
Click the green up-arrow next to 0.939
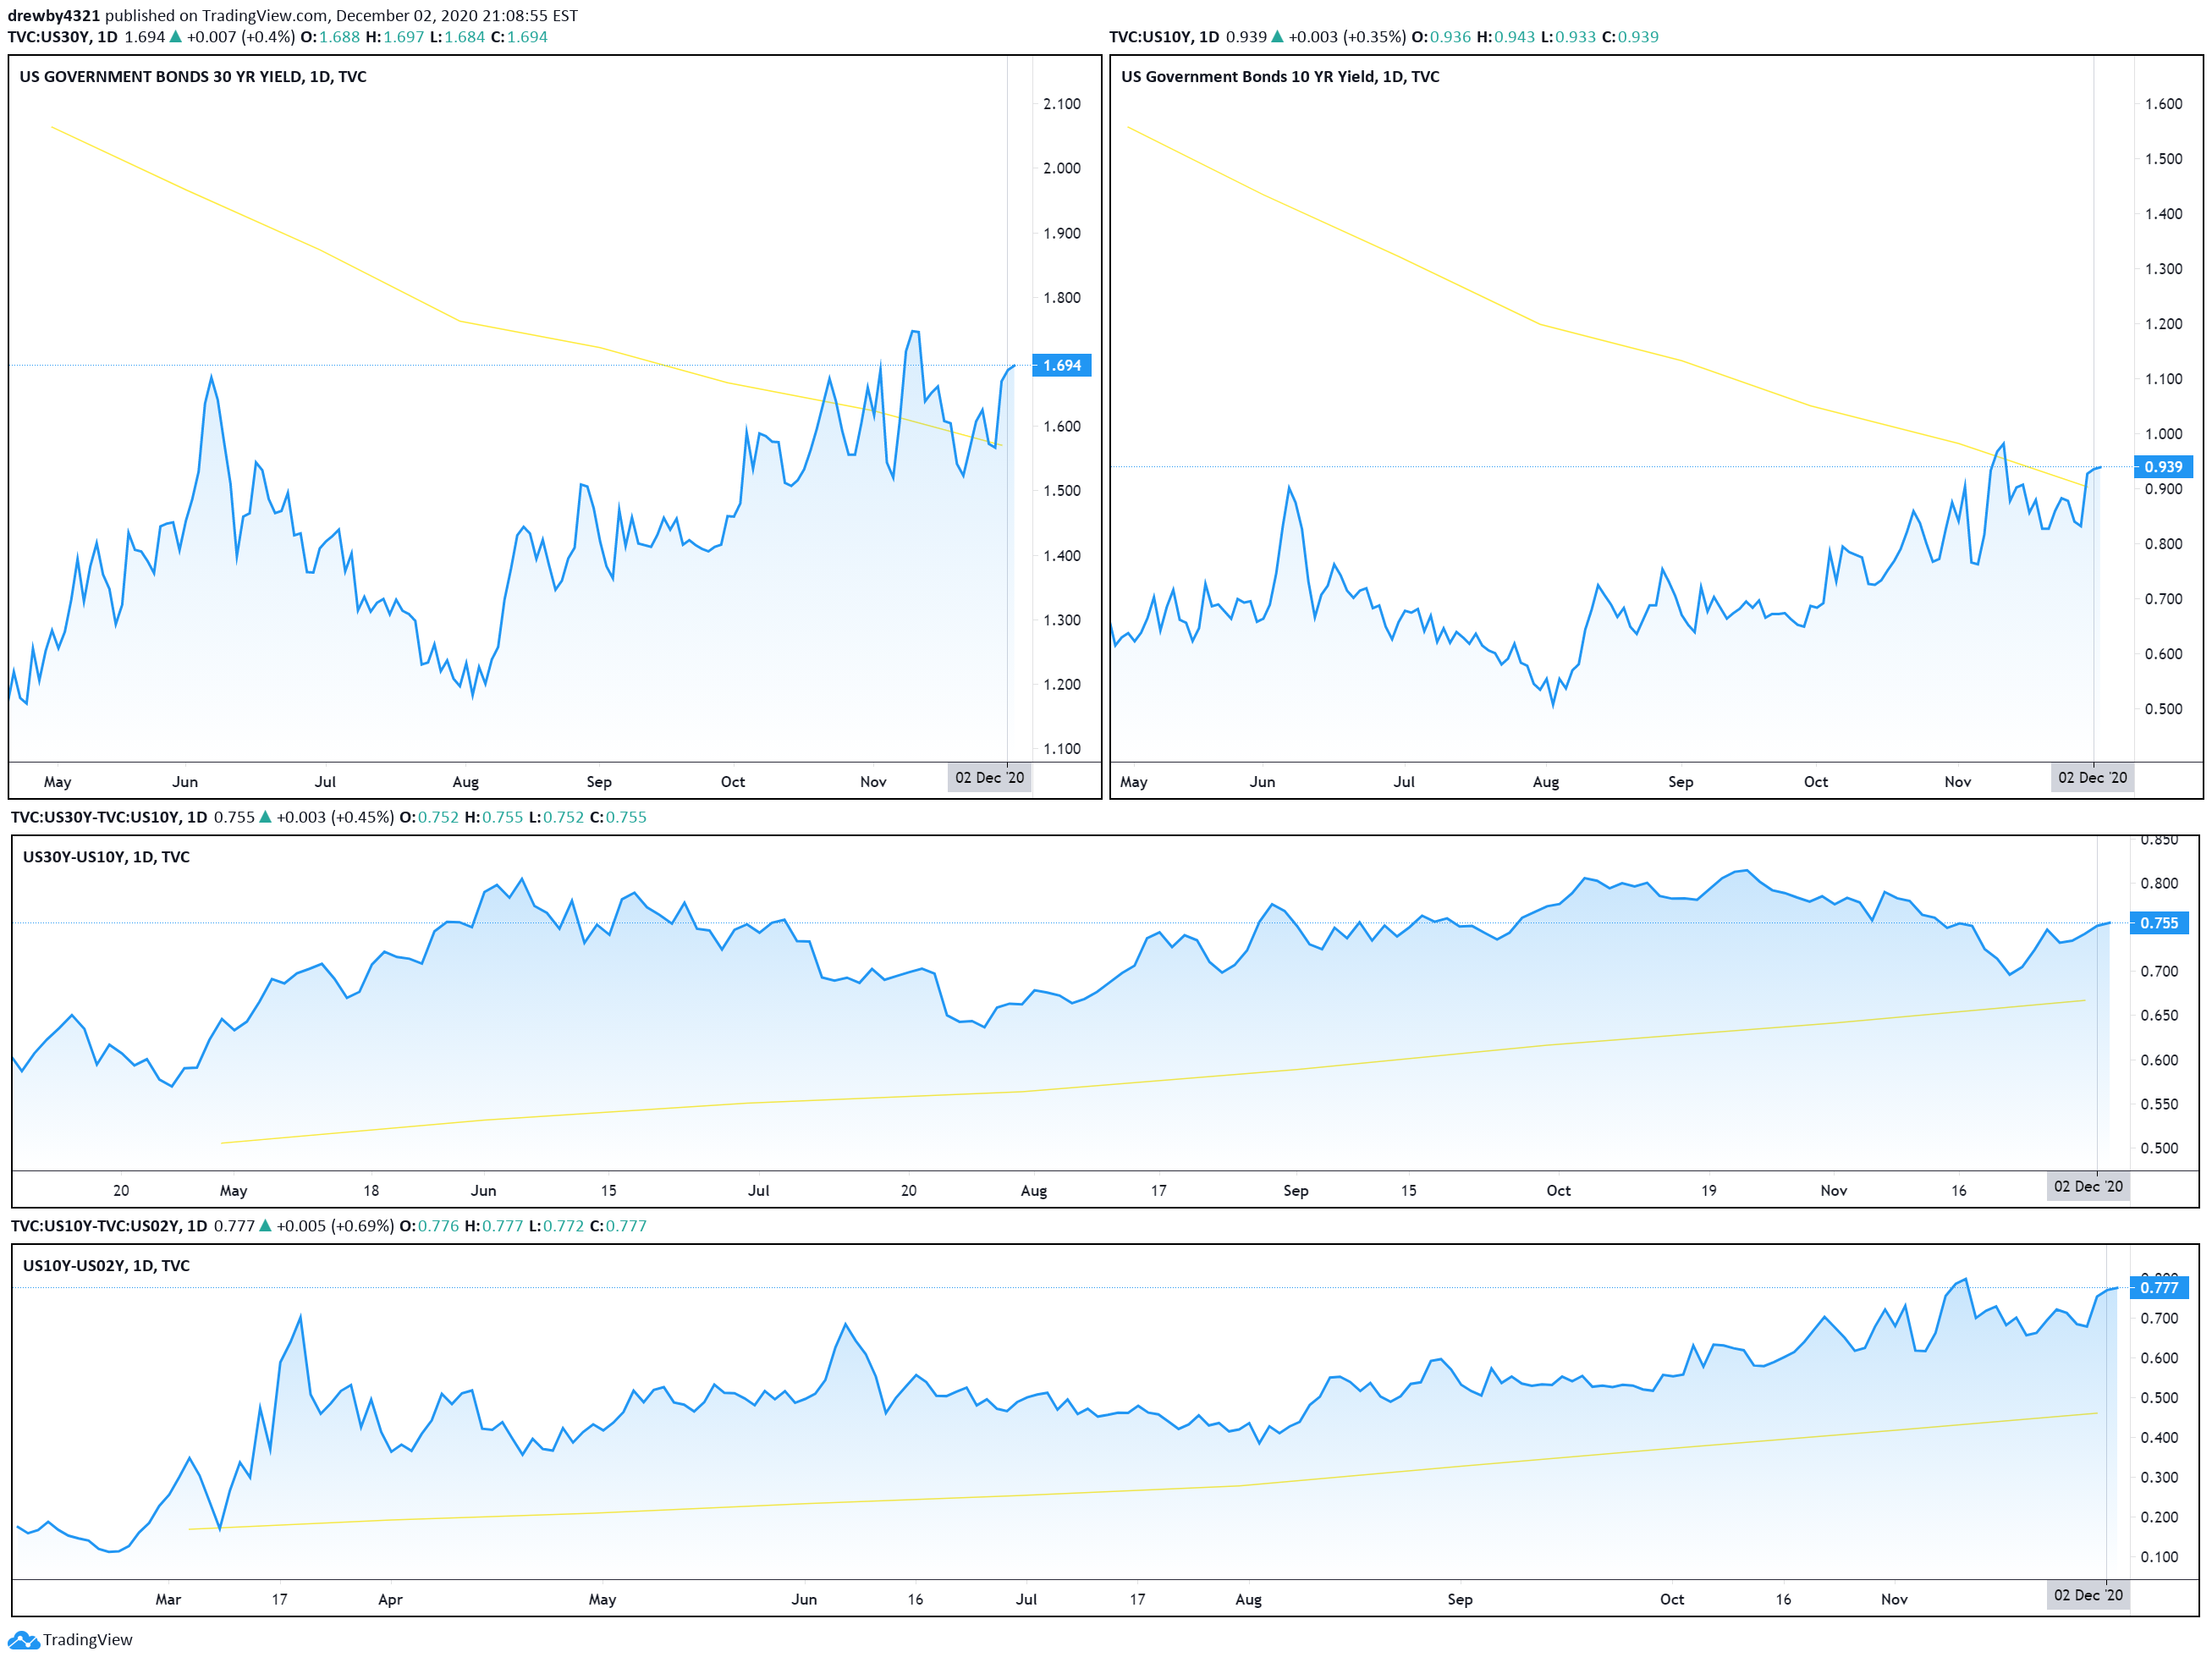click(x=1277, y=37)
